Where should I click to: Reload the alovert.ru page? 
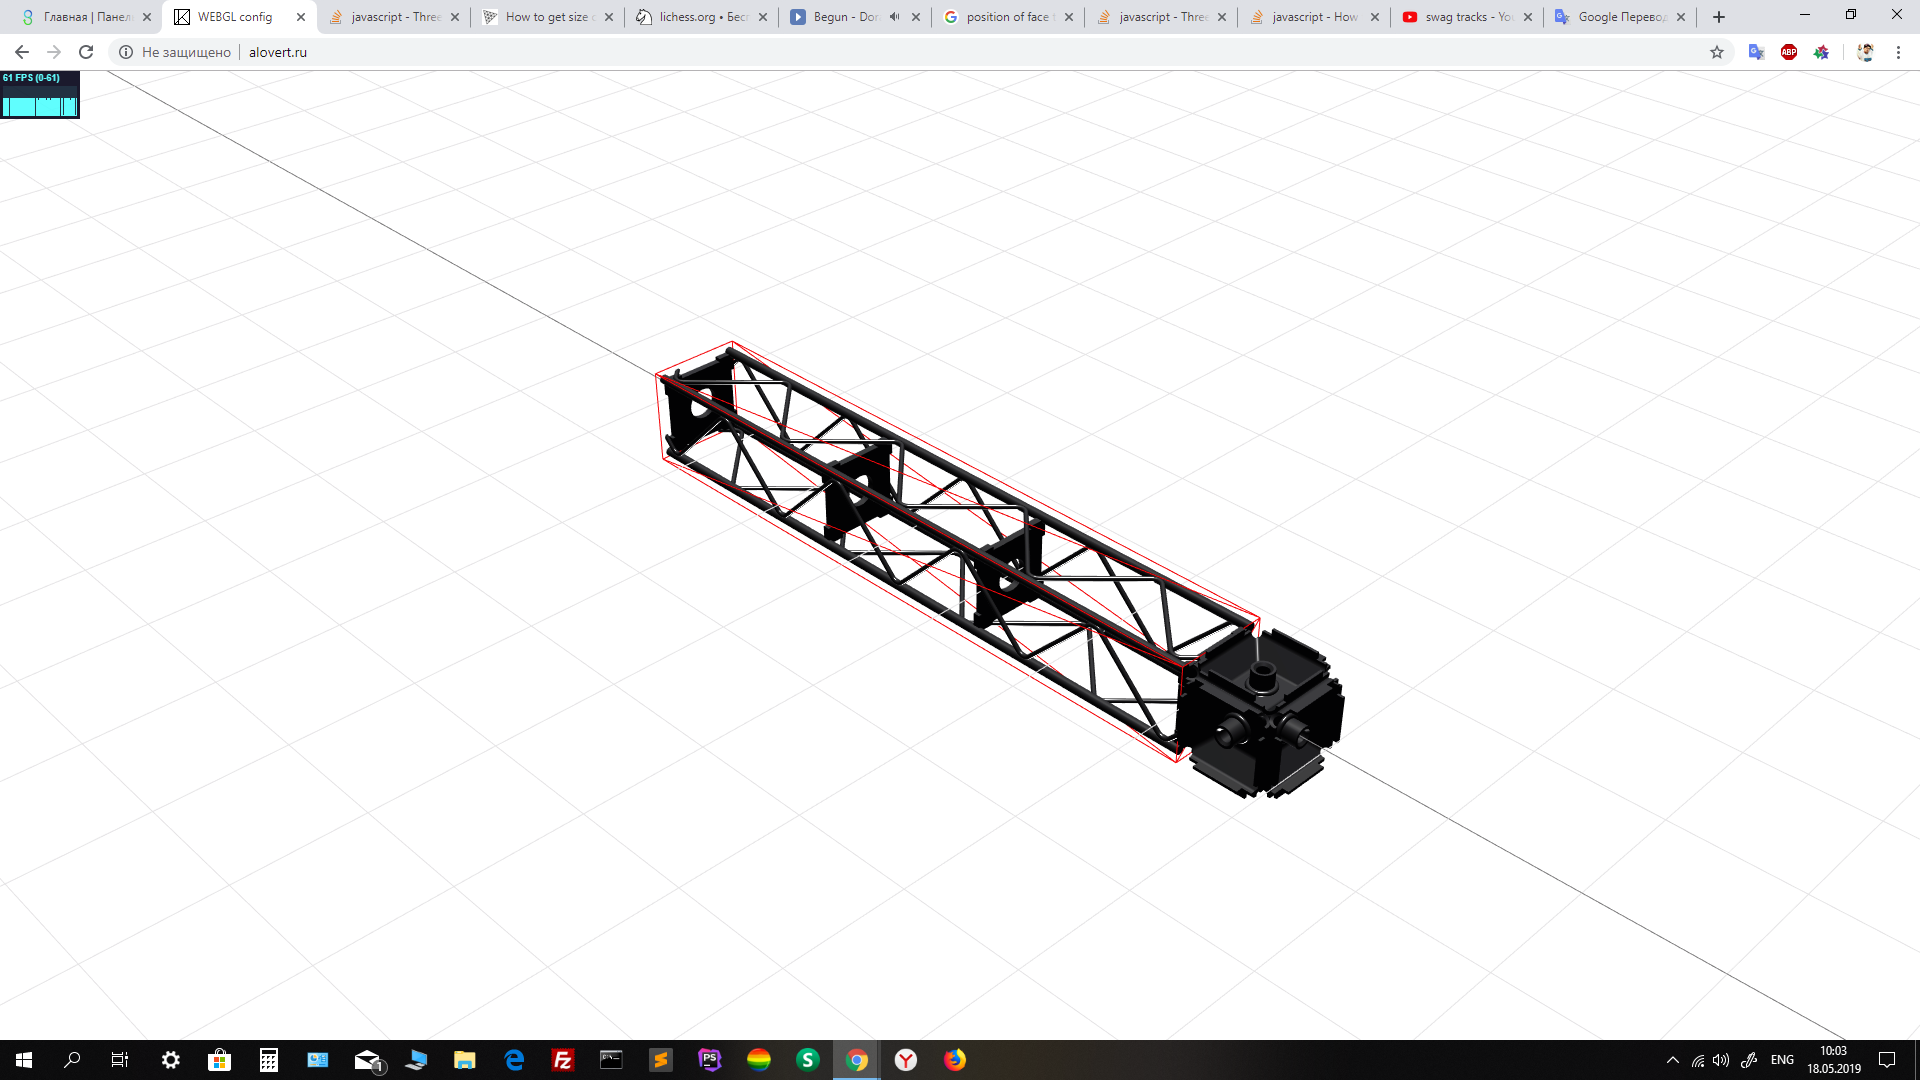86,52
